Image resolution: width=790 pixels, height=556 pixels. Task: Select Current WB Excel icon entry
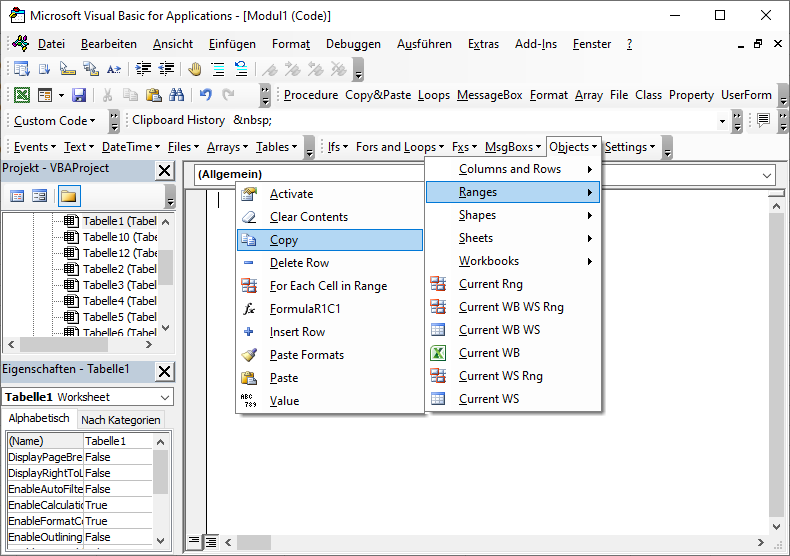513,353
